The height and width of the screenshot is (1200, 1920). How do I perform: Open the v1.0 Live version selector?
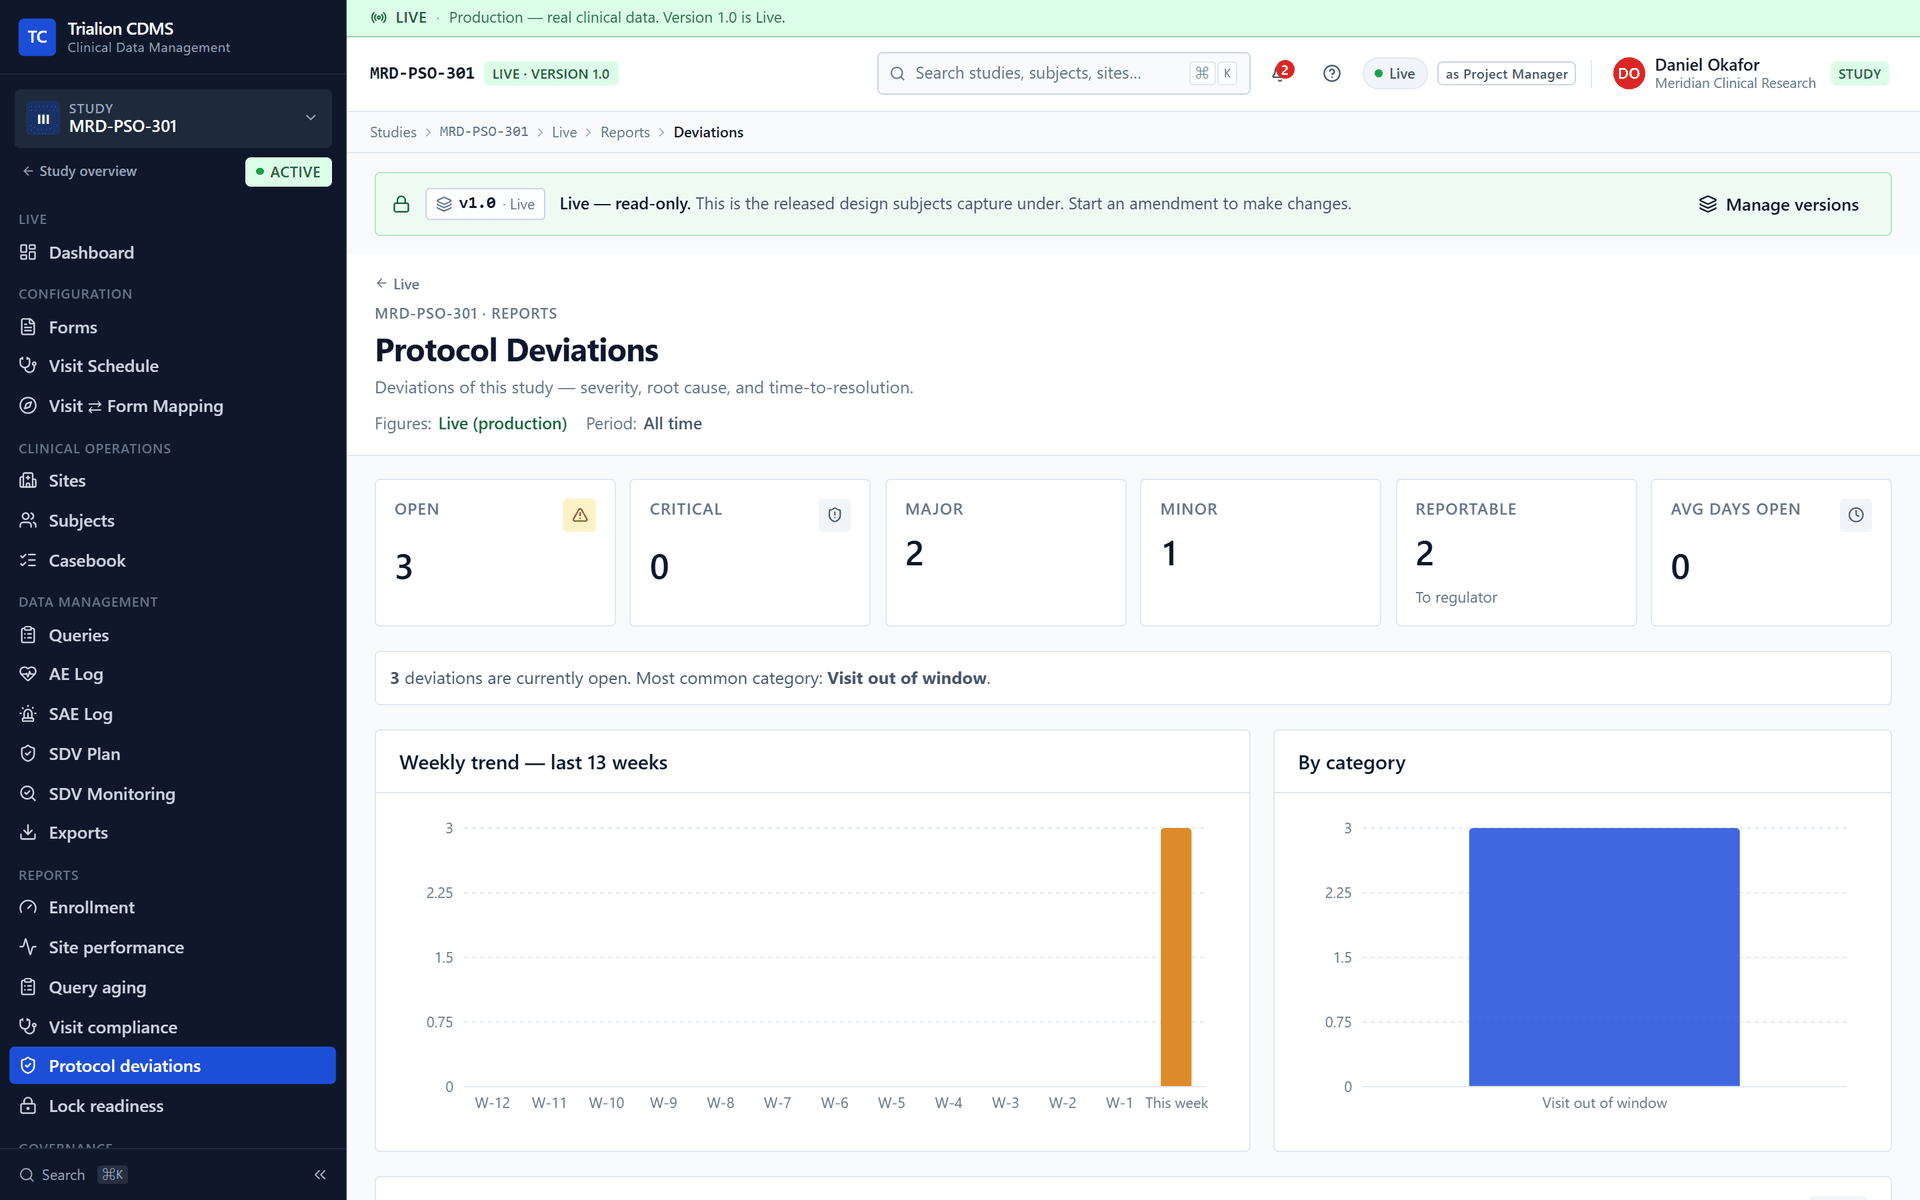[x=485, y=204]
